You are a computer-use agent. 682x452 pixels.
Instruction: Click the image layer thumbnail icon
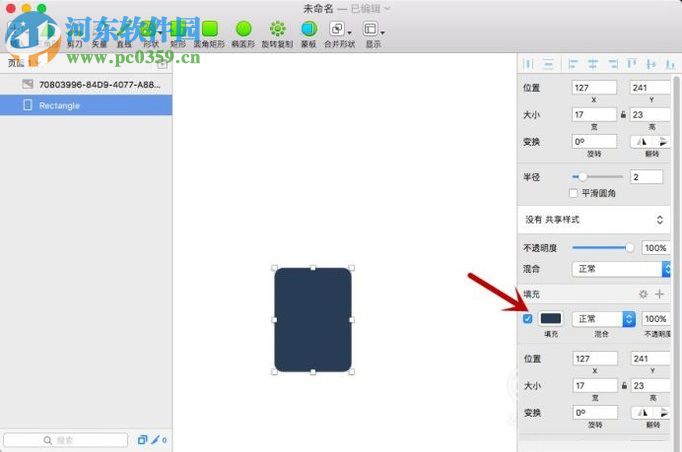tap(27, 84)
